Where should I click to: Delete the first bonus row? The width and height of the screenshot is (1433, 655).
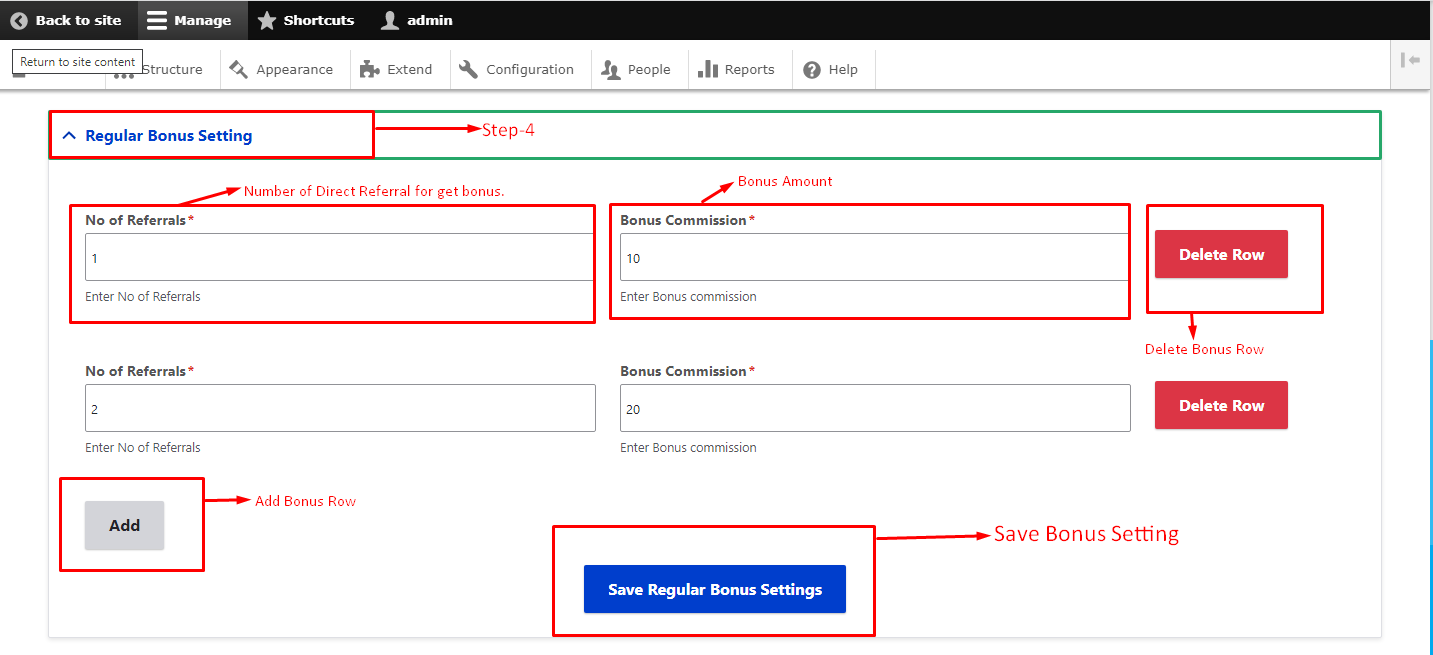[1221, 255]
